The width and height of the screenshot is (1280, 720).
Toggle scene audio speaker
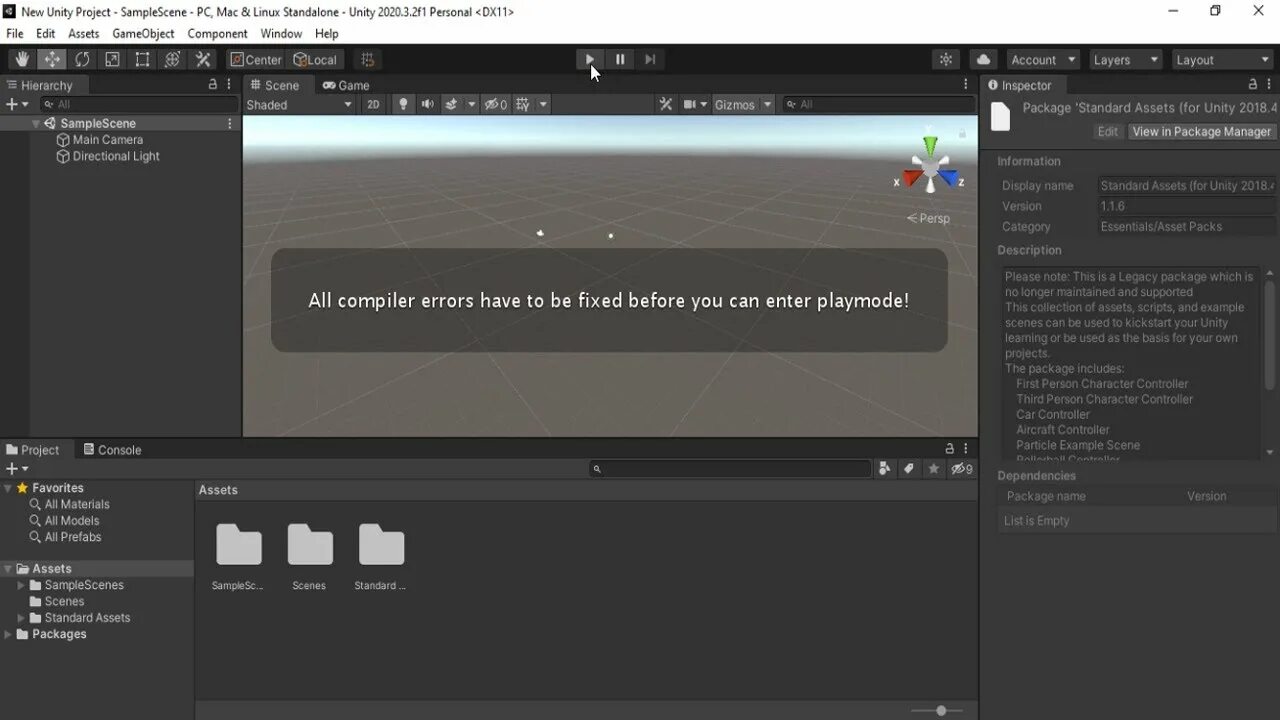428,104
